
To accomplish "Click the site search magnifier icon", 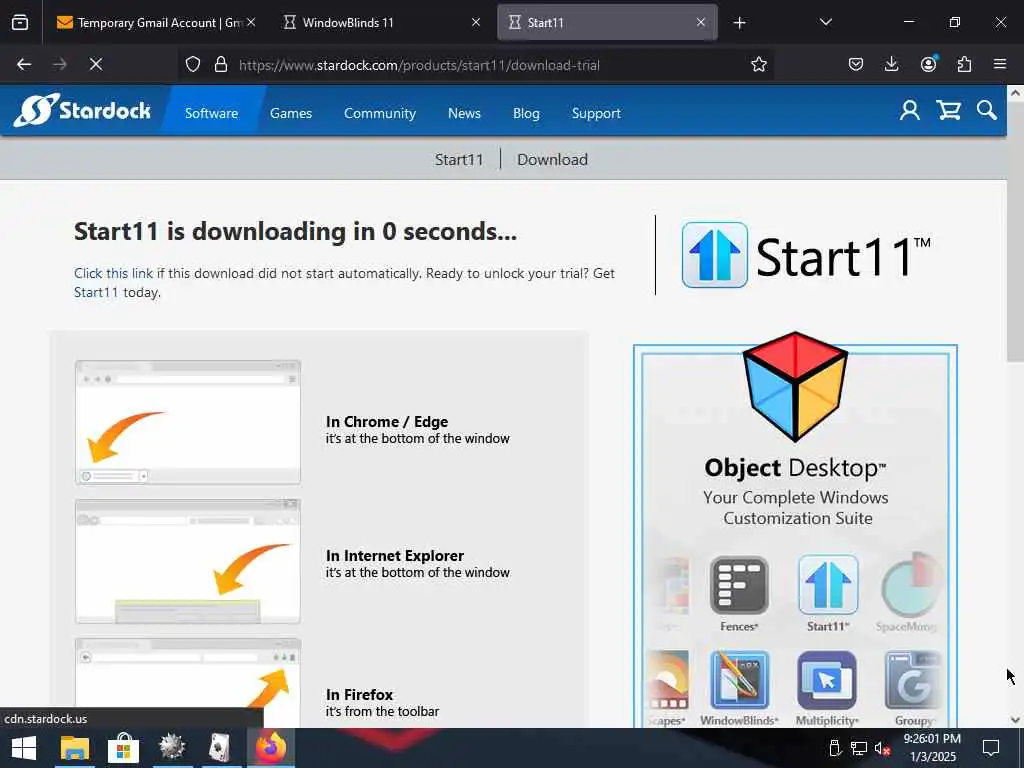I will tap(986, 110).
